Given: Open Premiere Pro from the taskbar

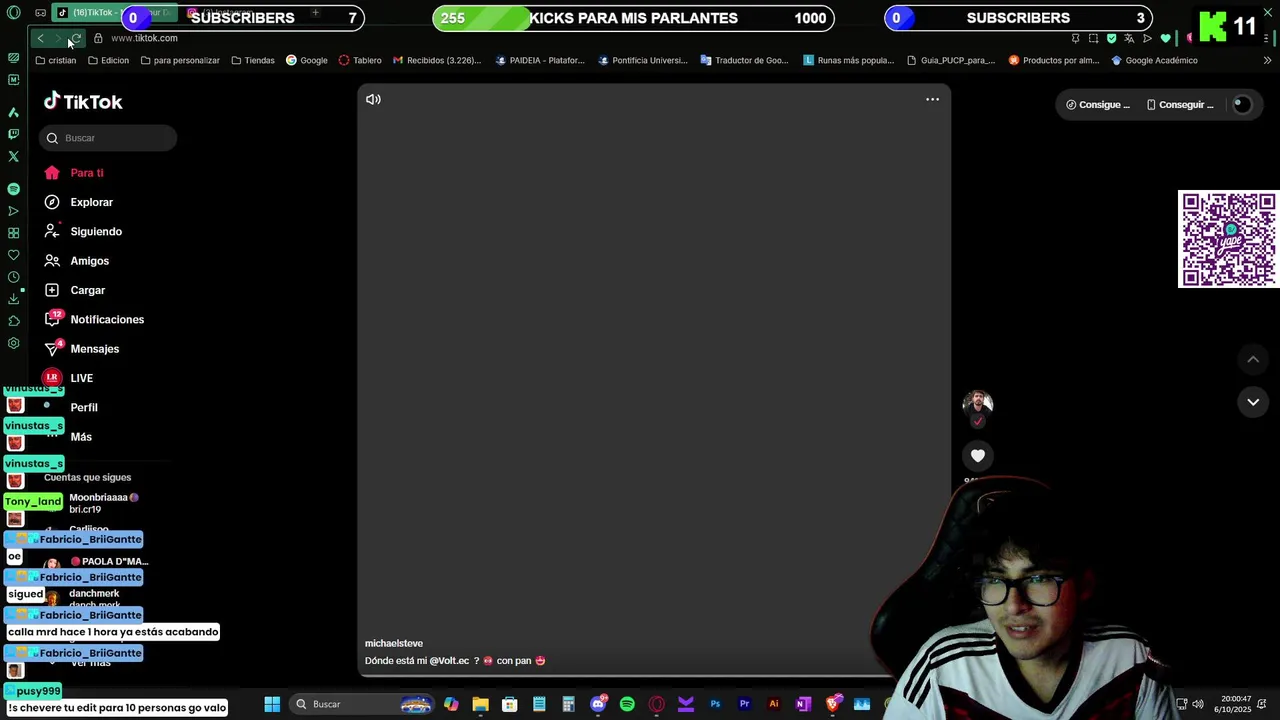Looking at the screenshot, I should tap(744, 704).
